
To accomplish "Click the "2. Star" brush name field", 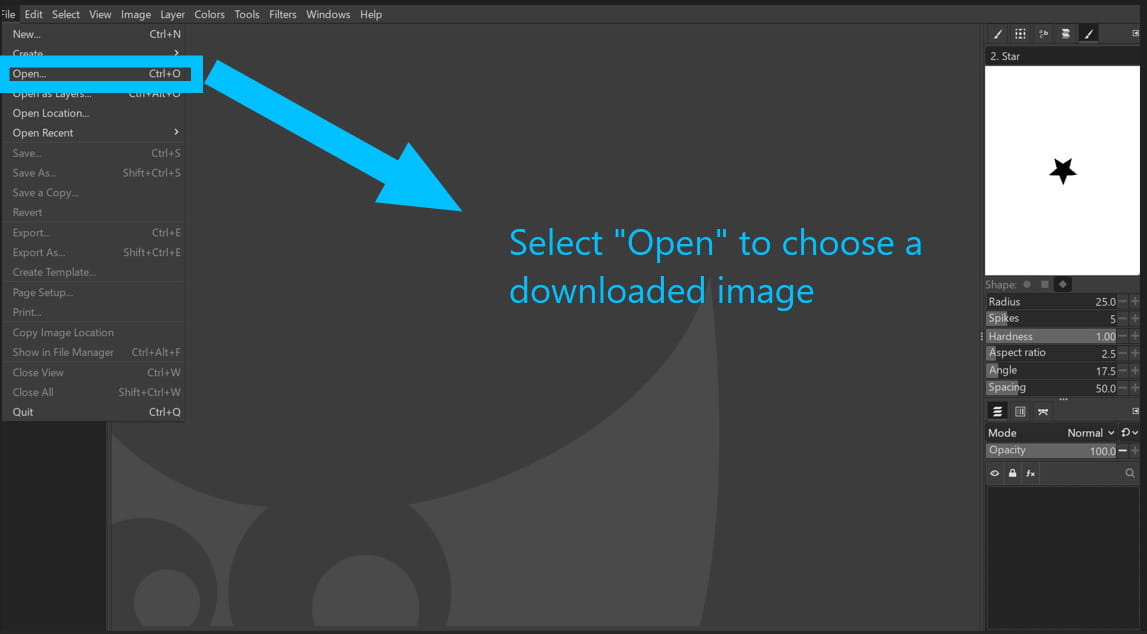I will (1061, 56).
